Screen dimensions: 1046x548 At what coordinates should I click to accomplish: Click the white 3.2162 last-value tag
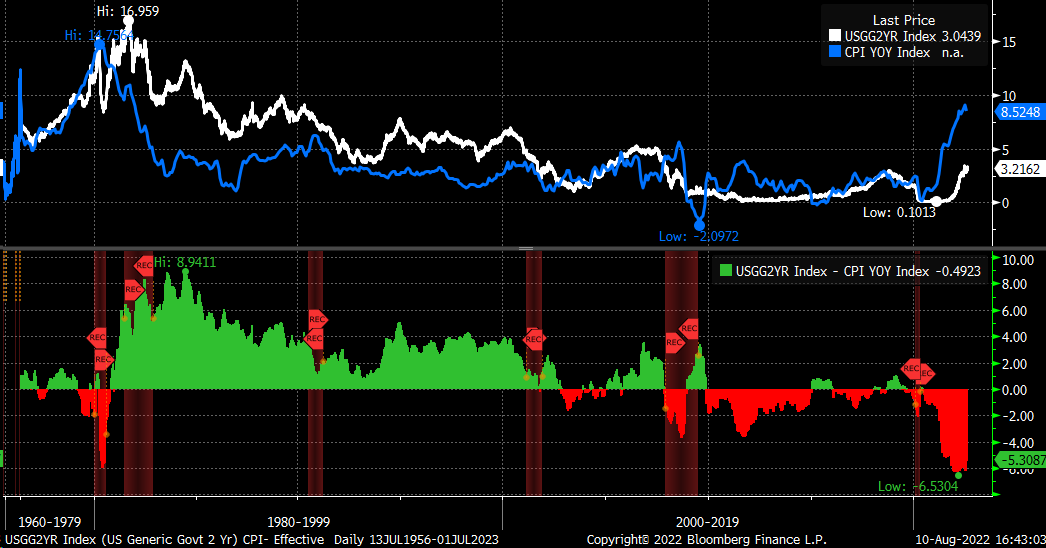coord(1020,169)
